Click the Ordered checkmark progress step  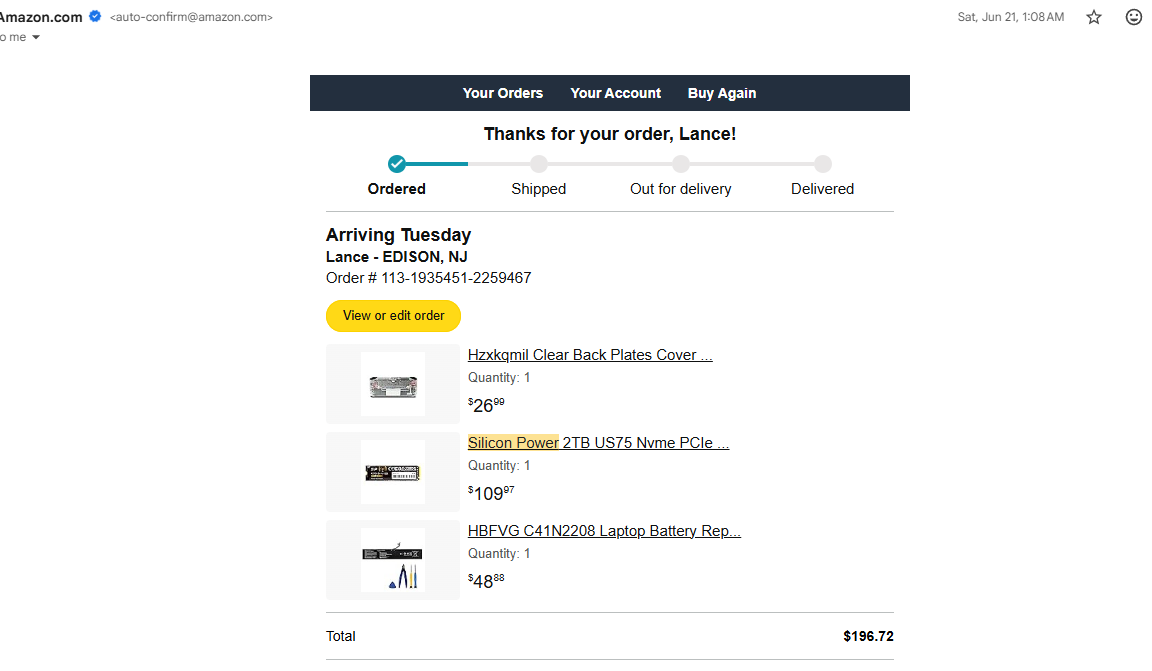point(397,164)
